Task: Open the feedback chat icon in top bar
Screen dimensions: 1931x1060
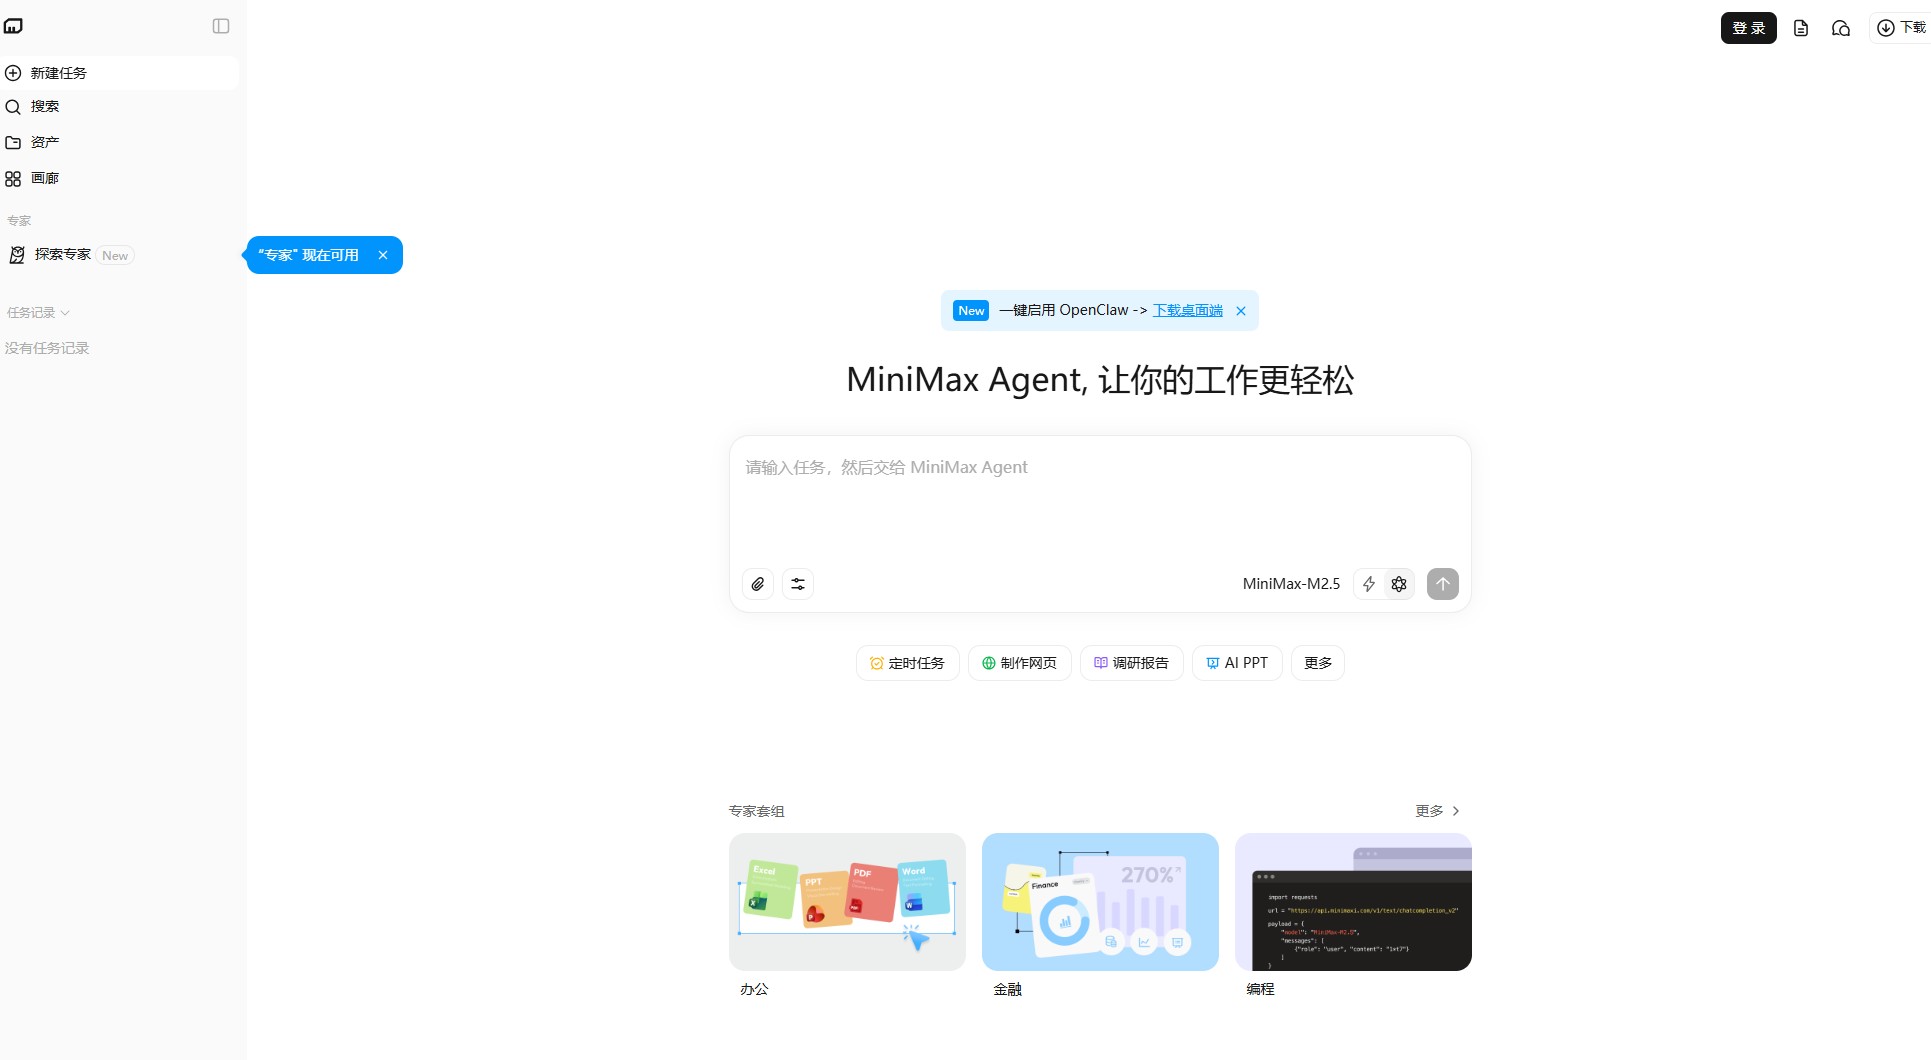Action: 1840,27
